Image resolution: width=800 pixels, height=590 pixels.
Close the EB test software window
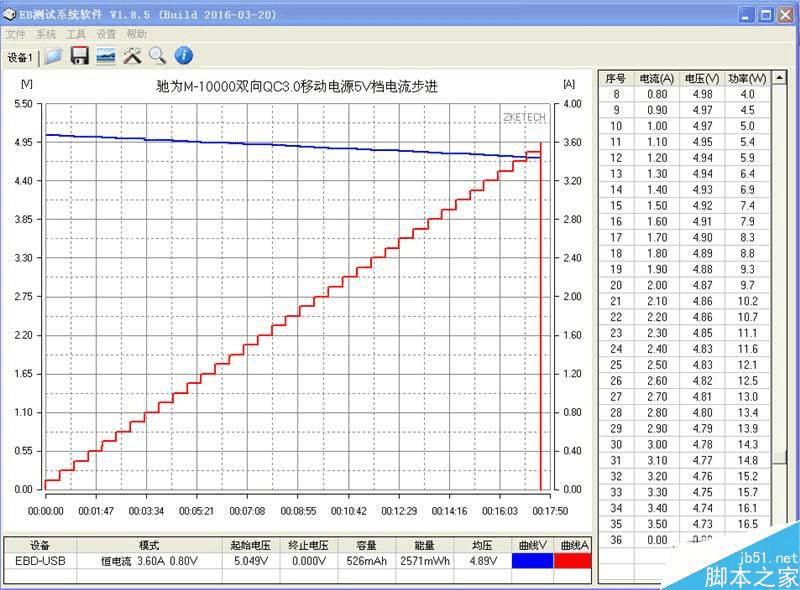[x=785, y=15]
